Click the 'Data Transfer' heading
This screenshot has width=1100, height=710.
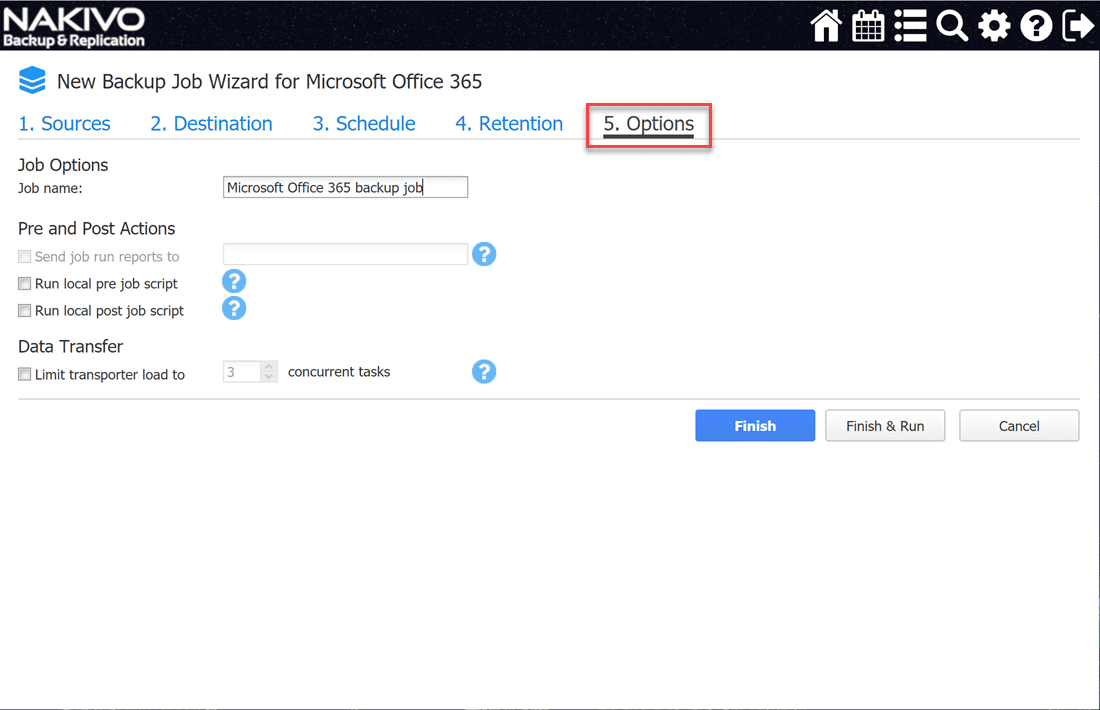(71, 347)
